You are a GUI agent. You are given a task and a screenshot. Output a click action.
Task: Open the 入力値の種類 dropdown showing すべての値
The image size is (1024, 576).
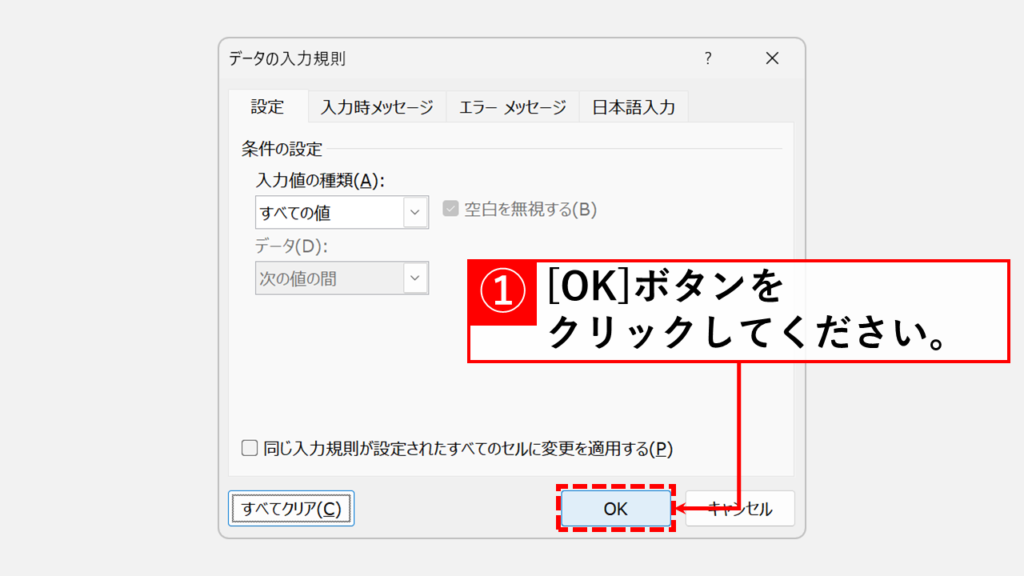click(342, 212)
